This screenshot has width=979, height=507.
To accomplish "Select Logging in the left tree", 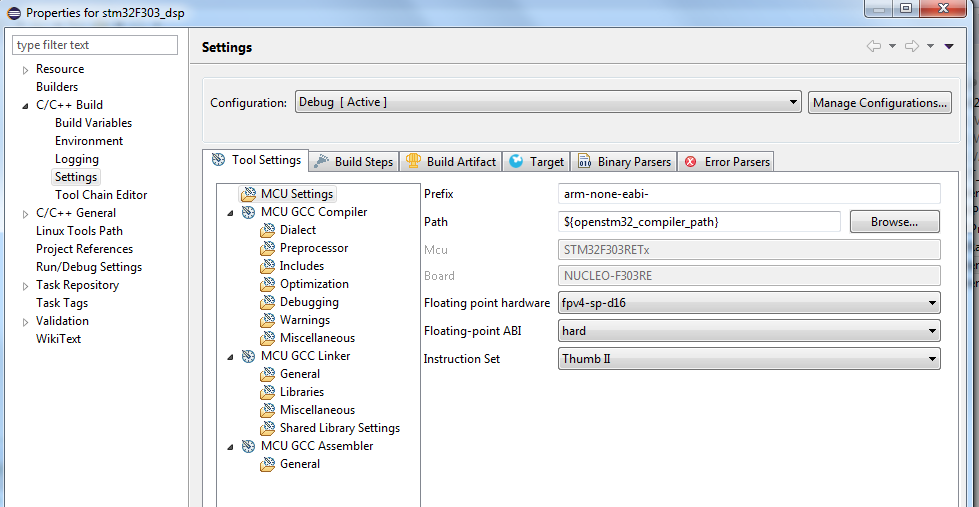I will tap(77, 159).
